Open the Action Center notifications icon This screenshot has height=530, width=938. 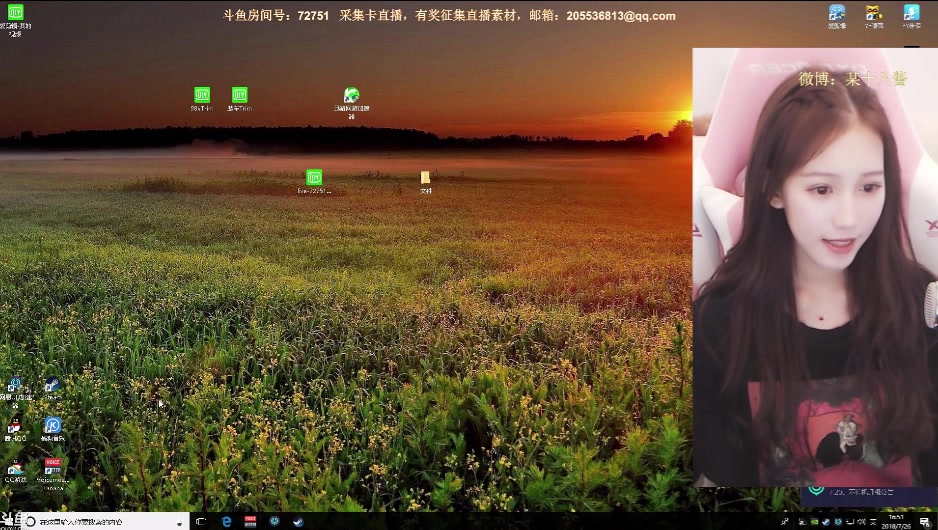point(925,522)
